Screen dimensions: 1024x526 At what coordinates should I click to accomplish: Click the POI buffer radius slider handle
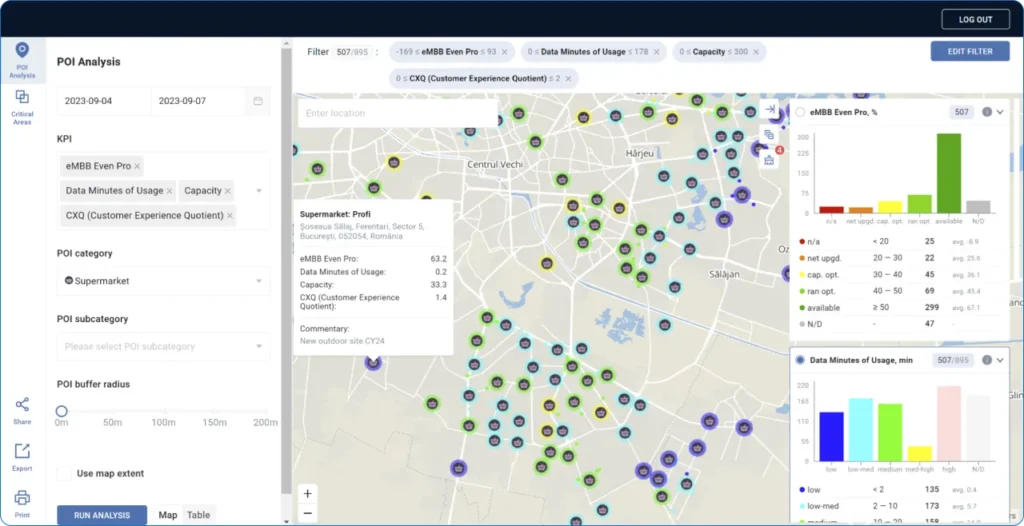(x=62, y=411)
